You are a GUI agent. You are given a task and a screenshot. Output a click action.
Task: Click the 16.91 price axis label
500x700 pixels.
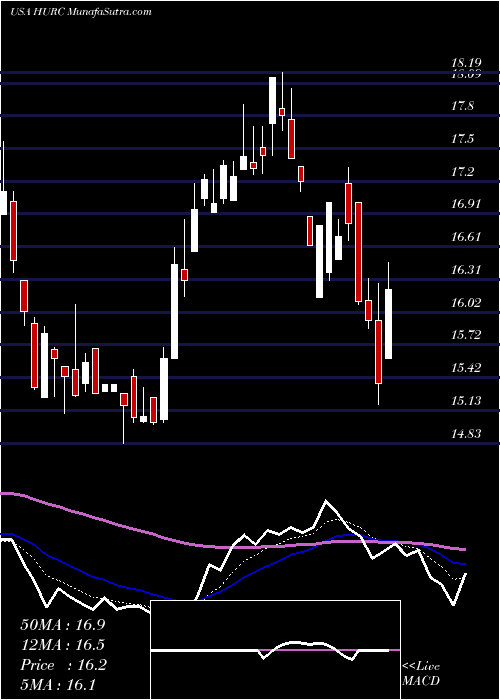coord(466,204)
